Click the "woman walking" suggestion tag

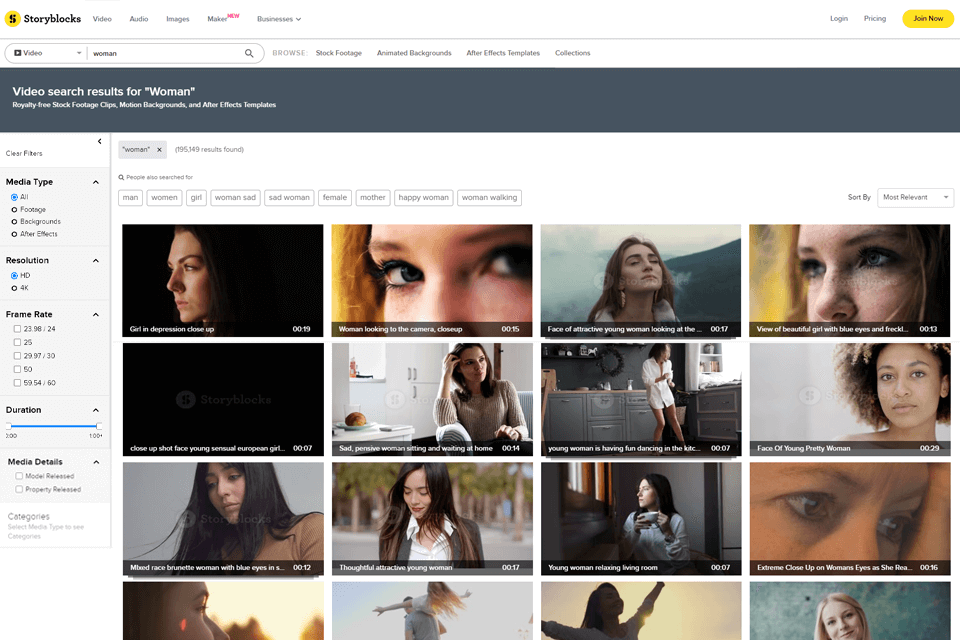click(x=489, y=198)
